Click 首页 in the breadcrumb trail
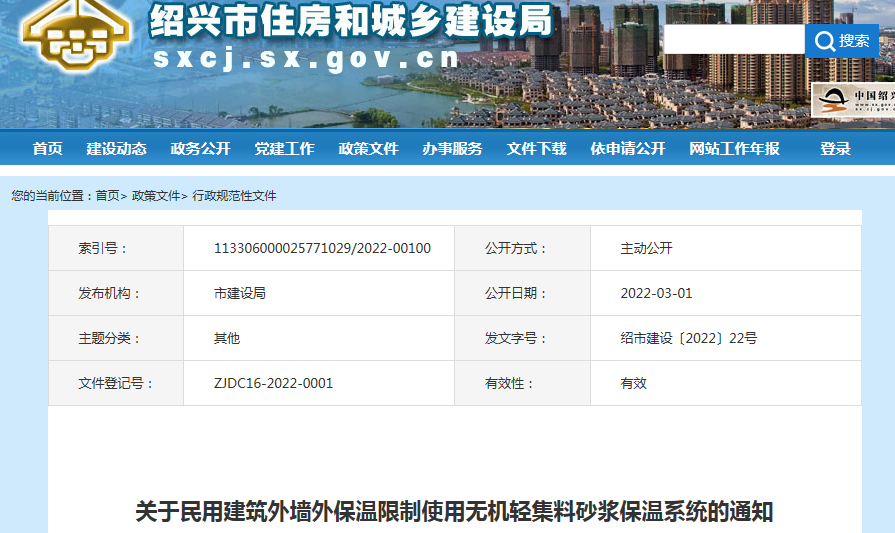This screenshot has height=533, width=895. click(107, 196)
